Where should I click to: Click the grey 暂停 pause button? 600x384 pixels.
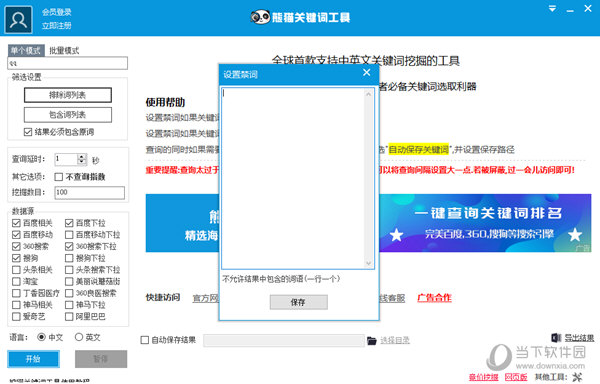101,359
